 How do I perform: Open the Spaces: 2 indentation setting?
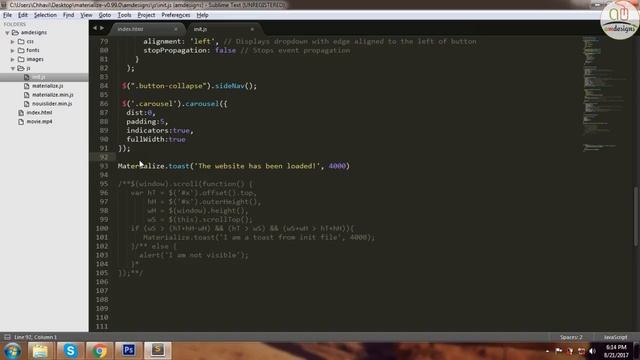point(571,337)
